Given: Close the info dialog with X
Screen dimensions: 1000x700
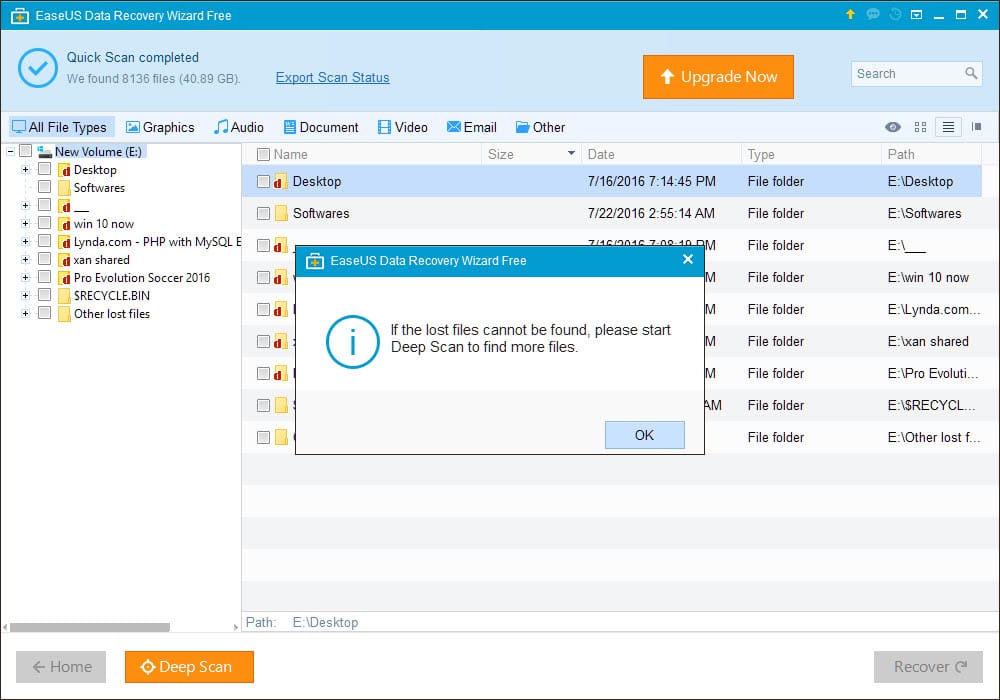Looking at the screenshot, I should (x=688, y=259).
